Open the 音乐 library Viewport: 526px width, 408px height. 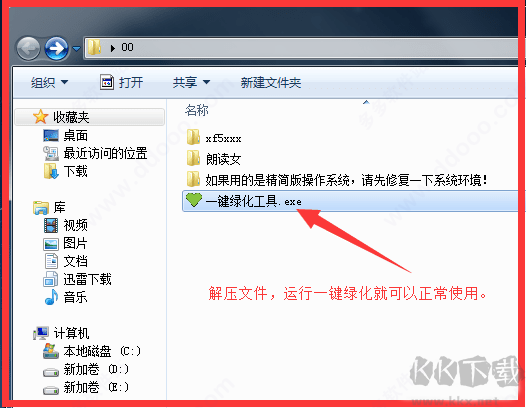pyautogui.click(x=66, y=297)
